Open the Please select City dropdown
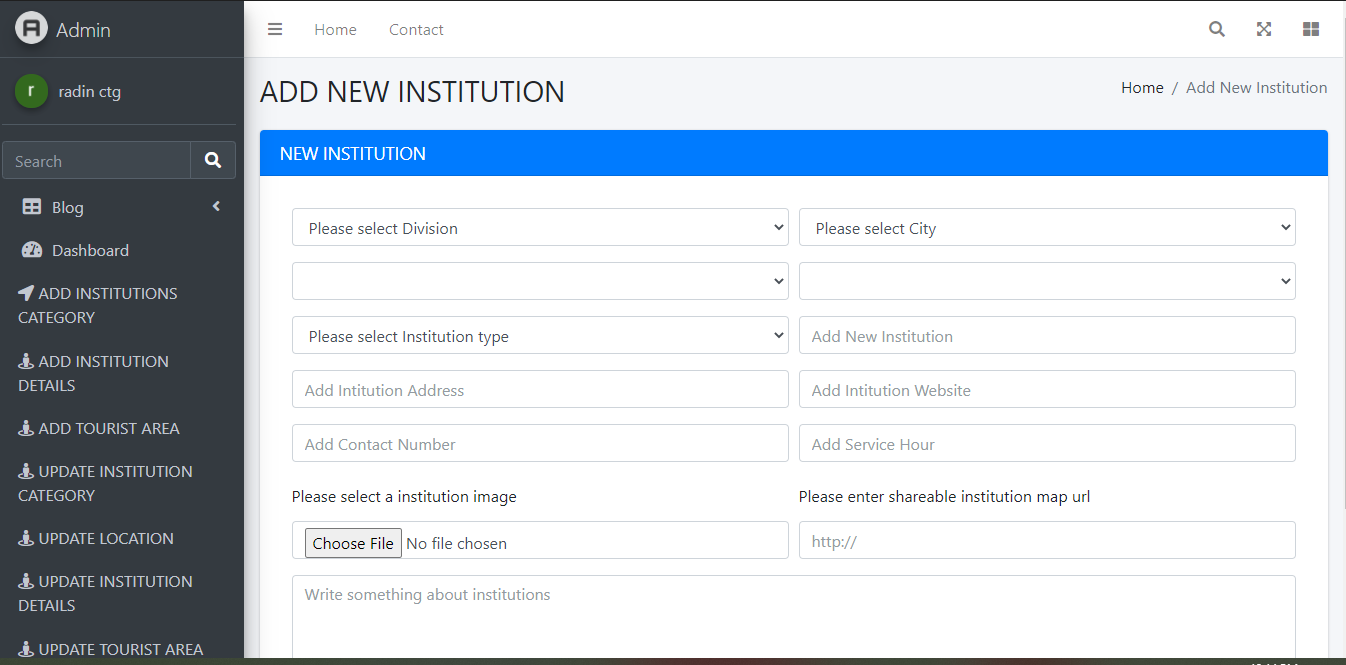This screenshot has width=1346, height=665. 1046,227
